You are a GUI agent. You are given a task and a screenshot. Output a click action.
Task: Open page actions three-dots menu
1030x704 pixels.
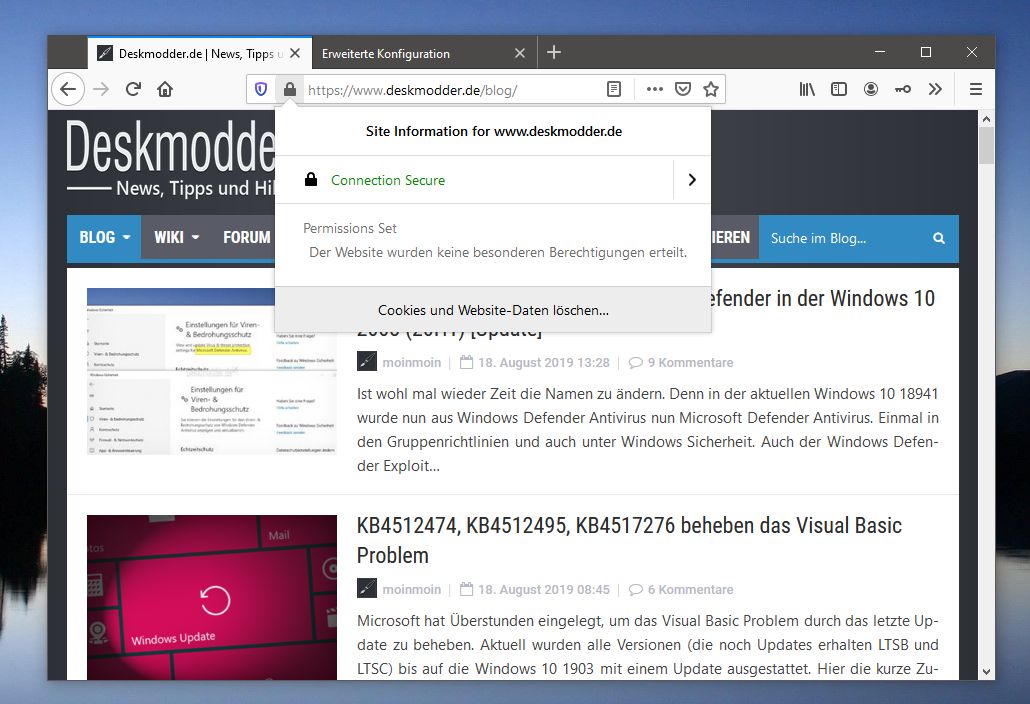pyautogui.click(x=654, y=89)
